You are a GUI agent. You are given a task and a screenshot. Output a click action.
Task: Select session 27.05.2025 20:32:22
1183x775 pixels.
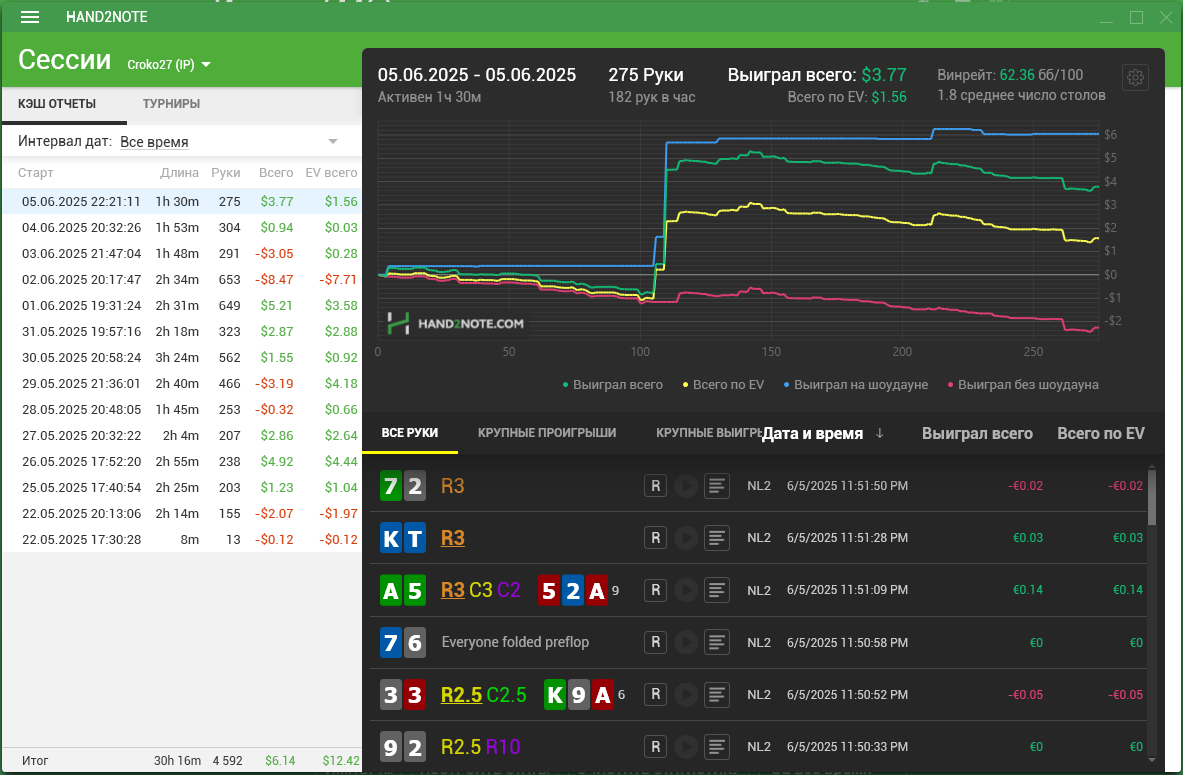pos(182,435)
